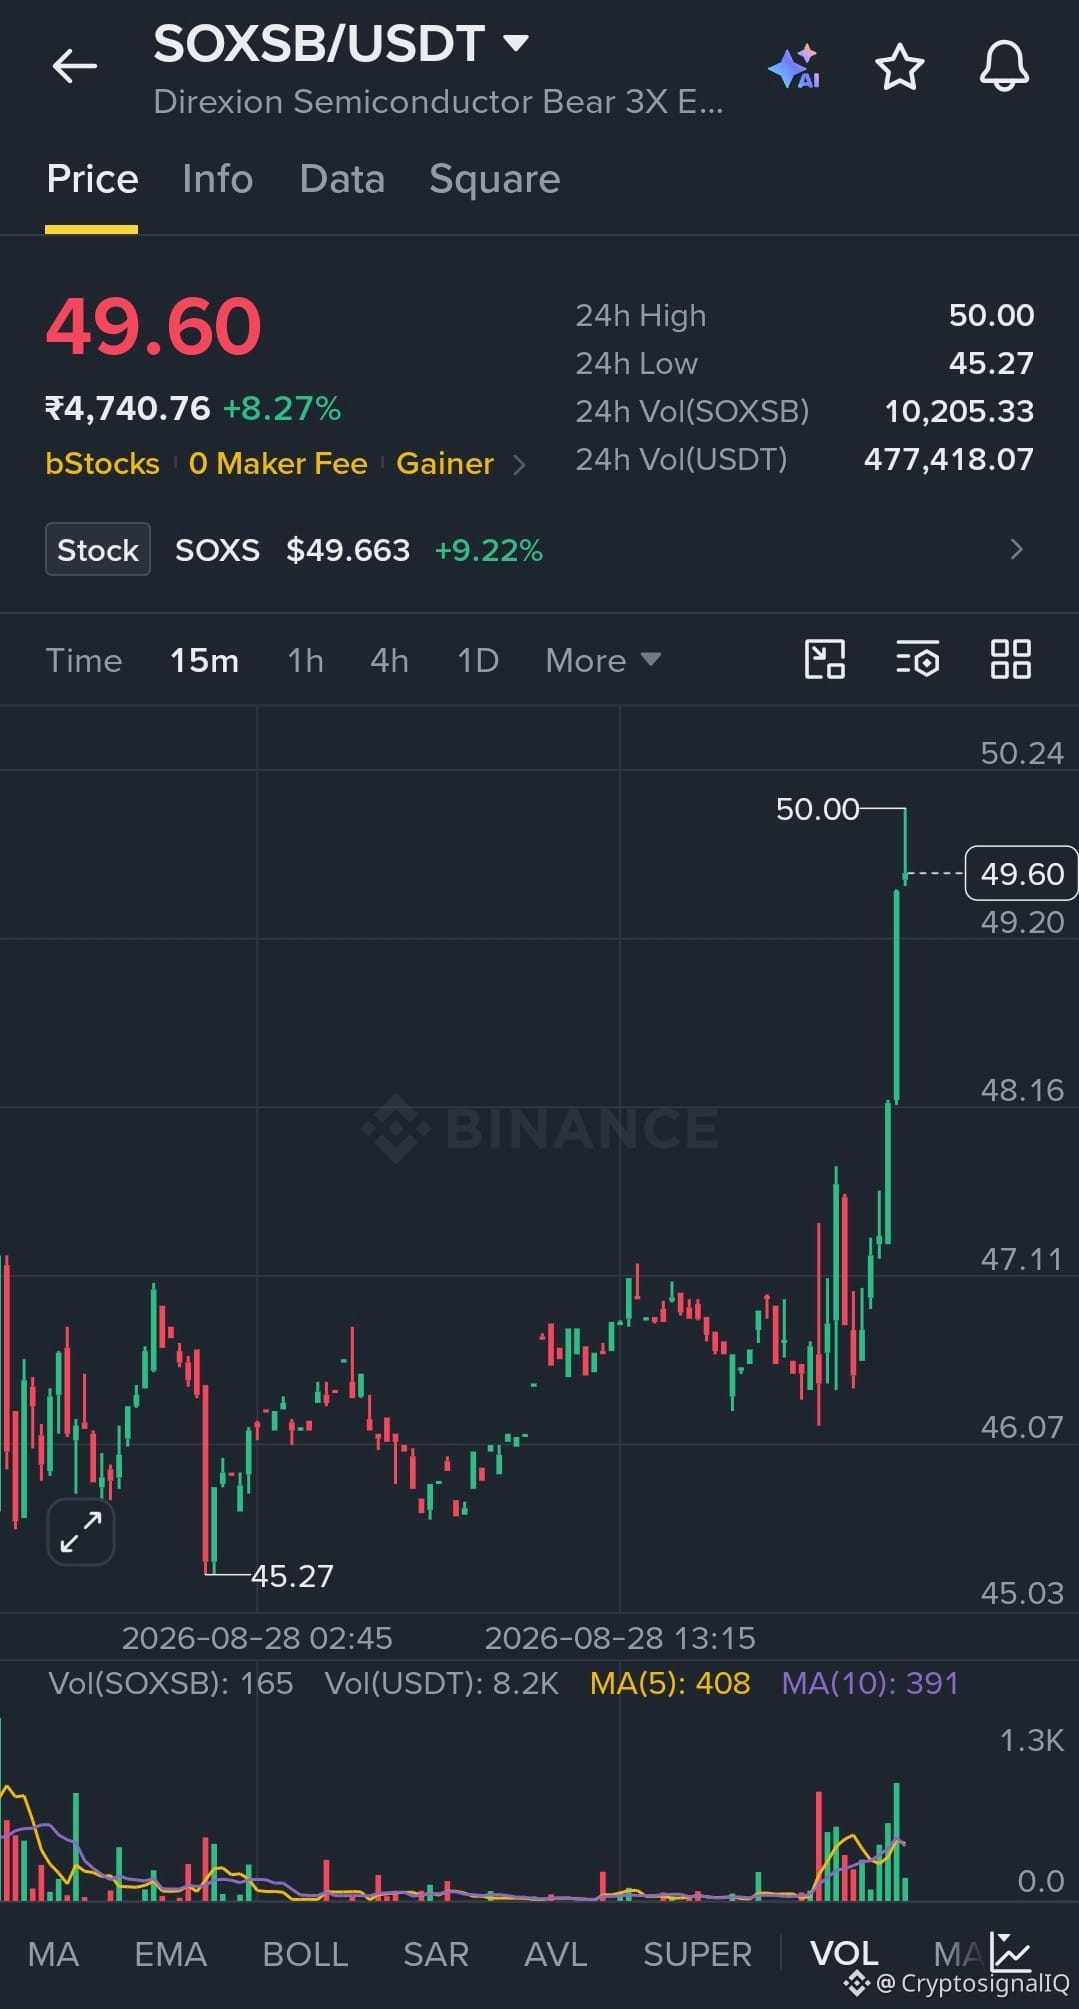The height and width of the screenshot is (2009, 1079).
Task: Tap the 2026-08-28 02:45 time label
Action: point(257,1638)
